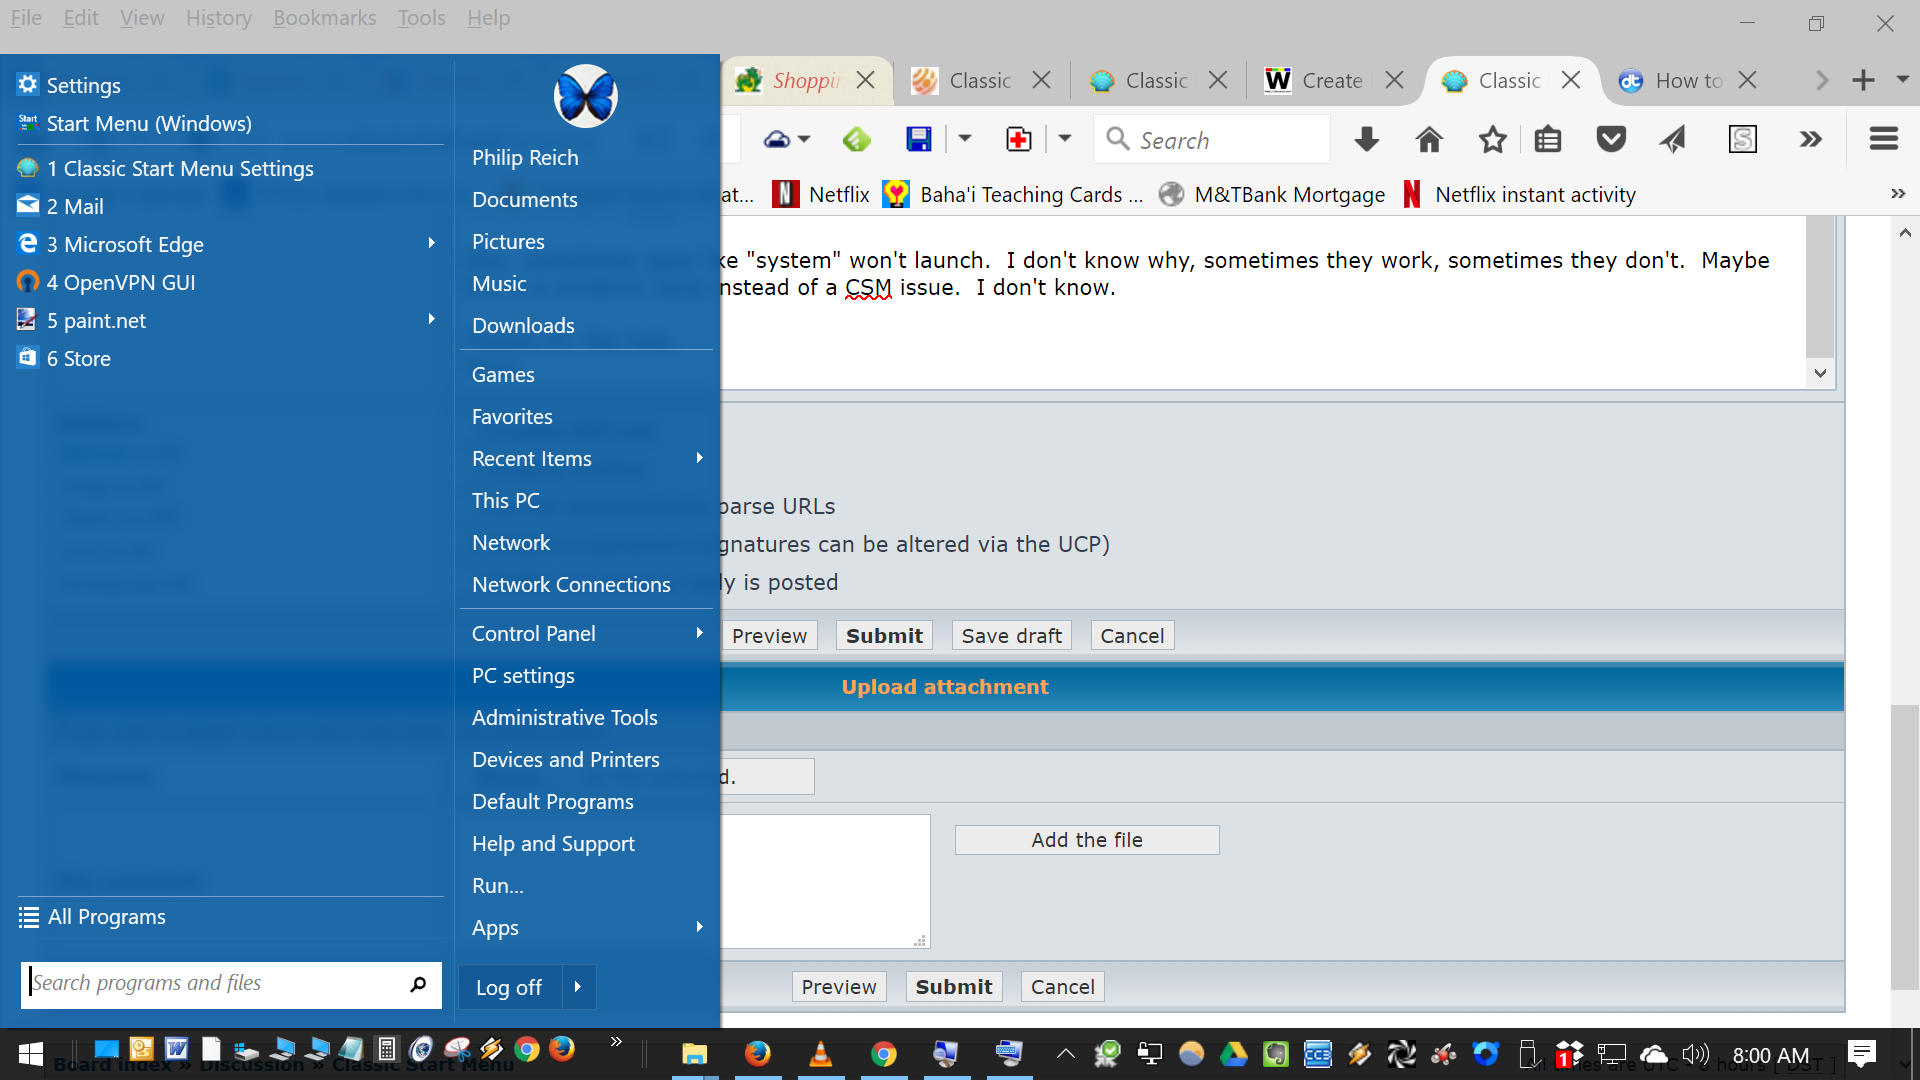Click the message textarea scroll down arrow
The height and width of the screenshot is (1080, 1920).
point(1820,373)
